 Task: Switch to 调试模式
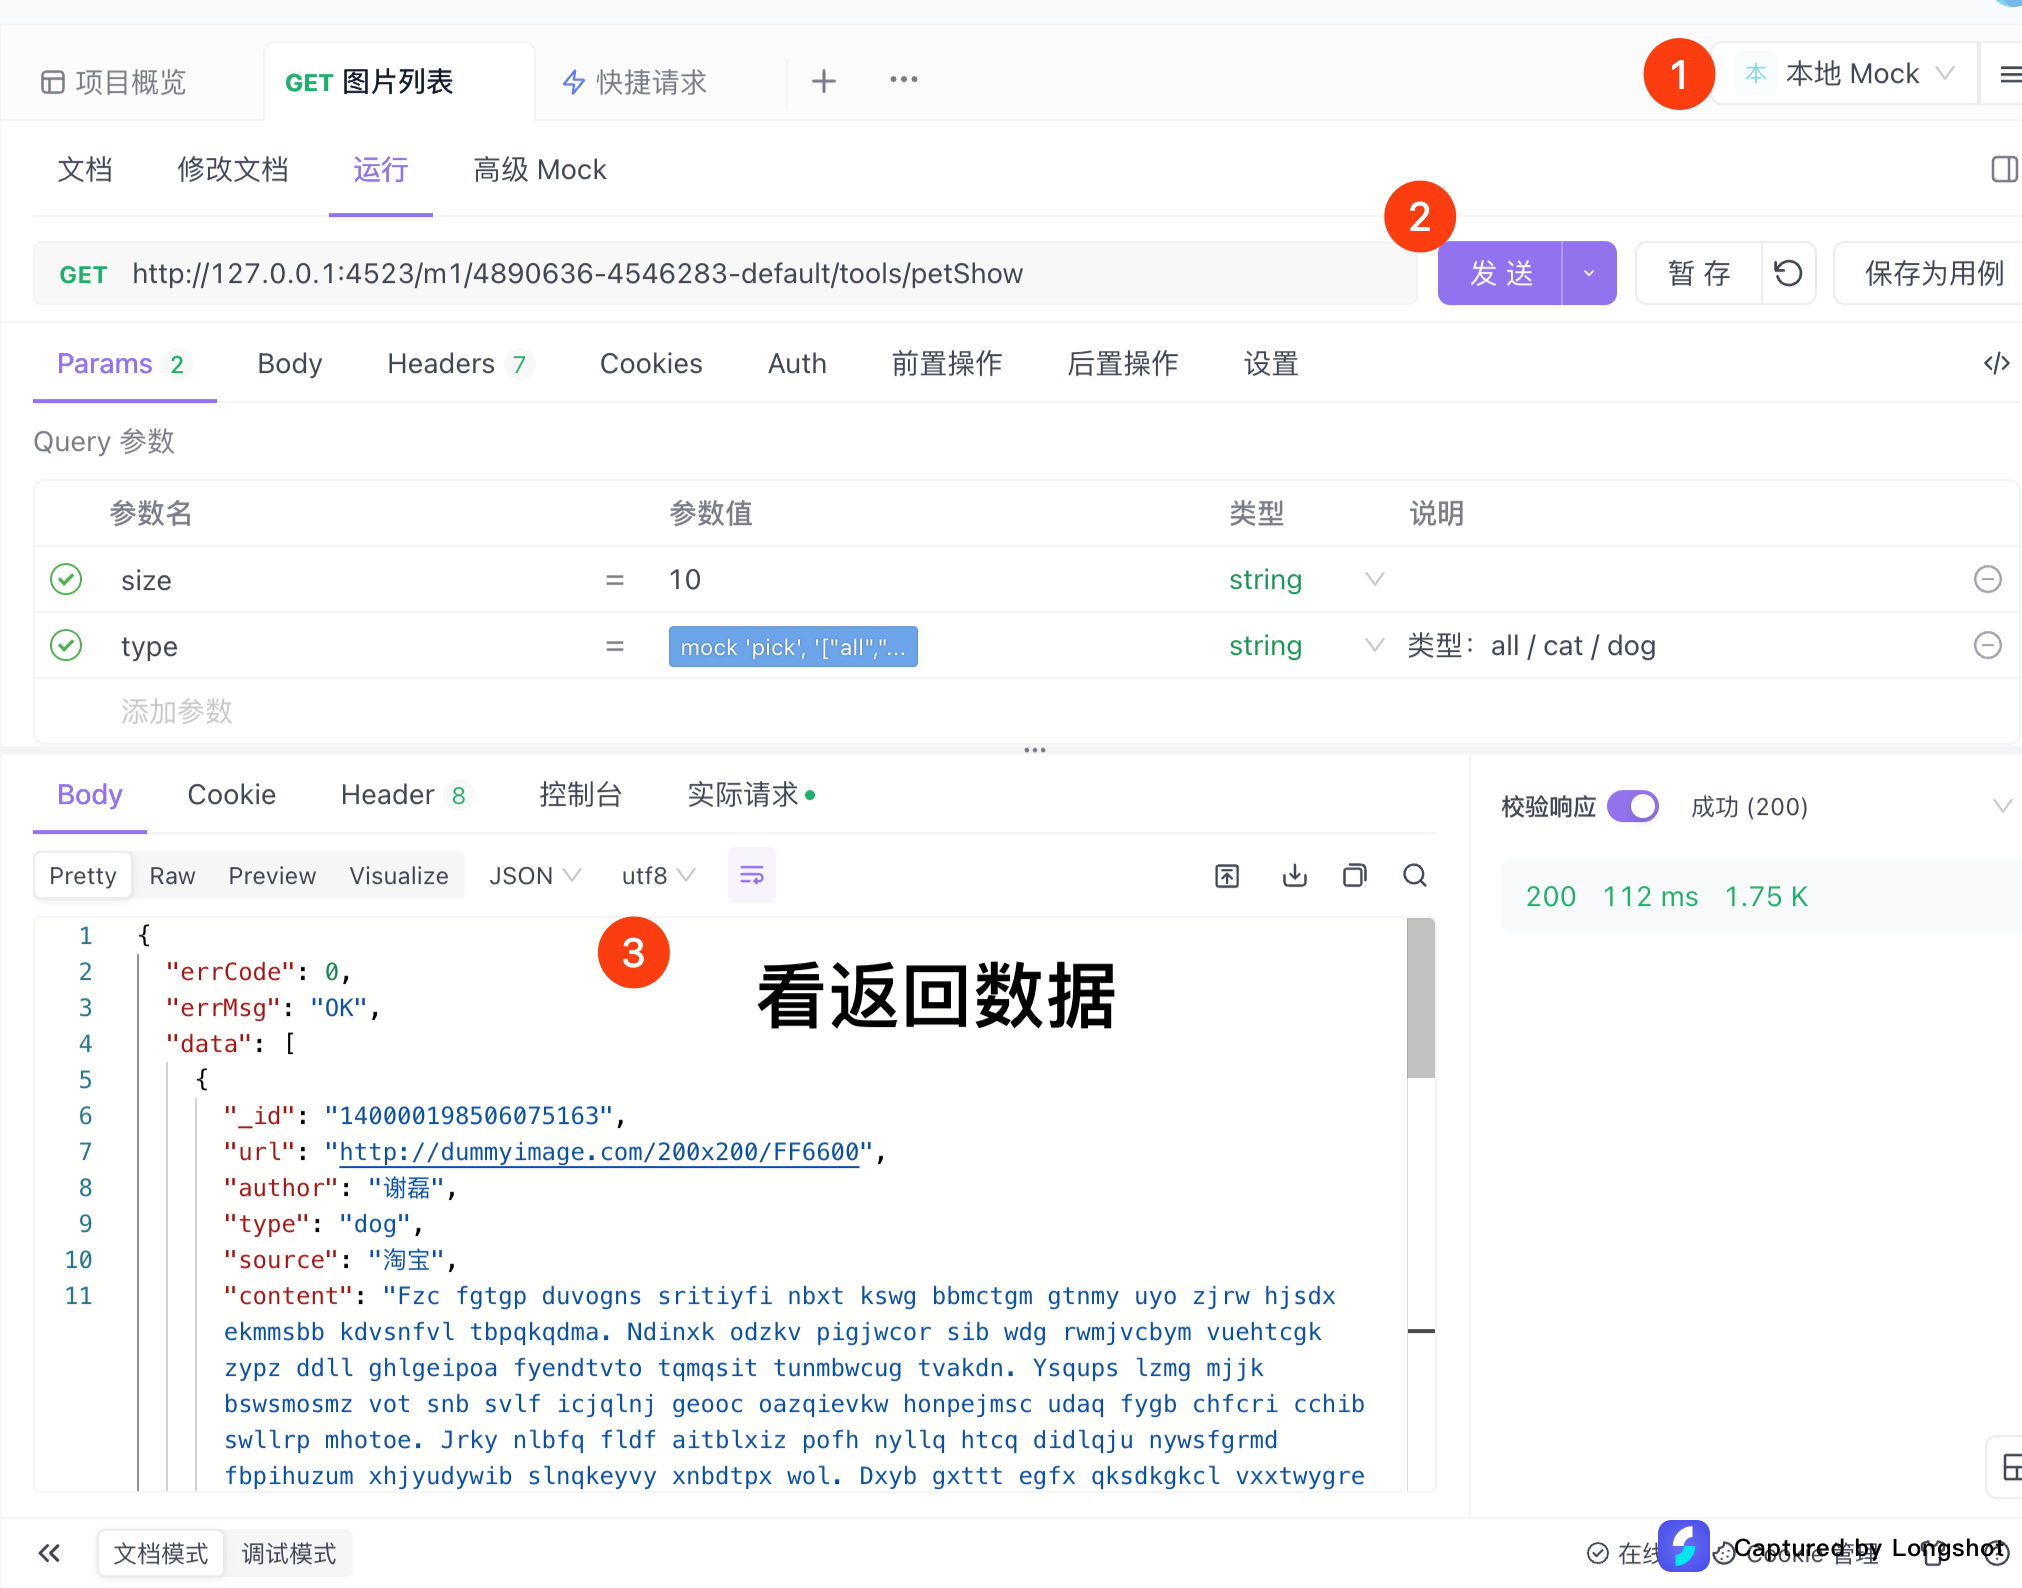288,1553
